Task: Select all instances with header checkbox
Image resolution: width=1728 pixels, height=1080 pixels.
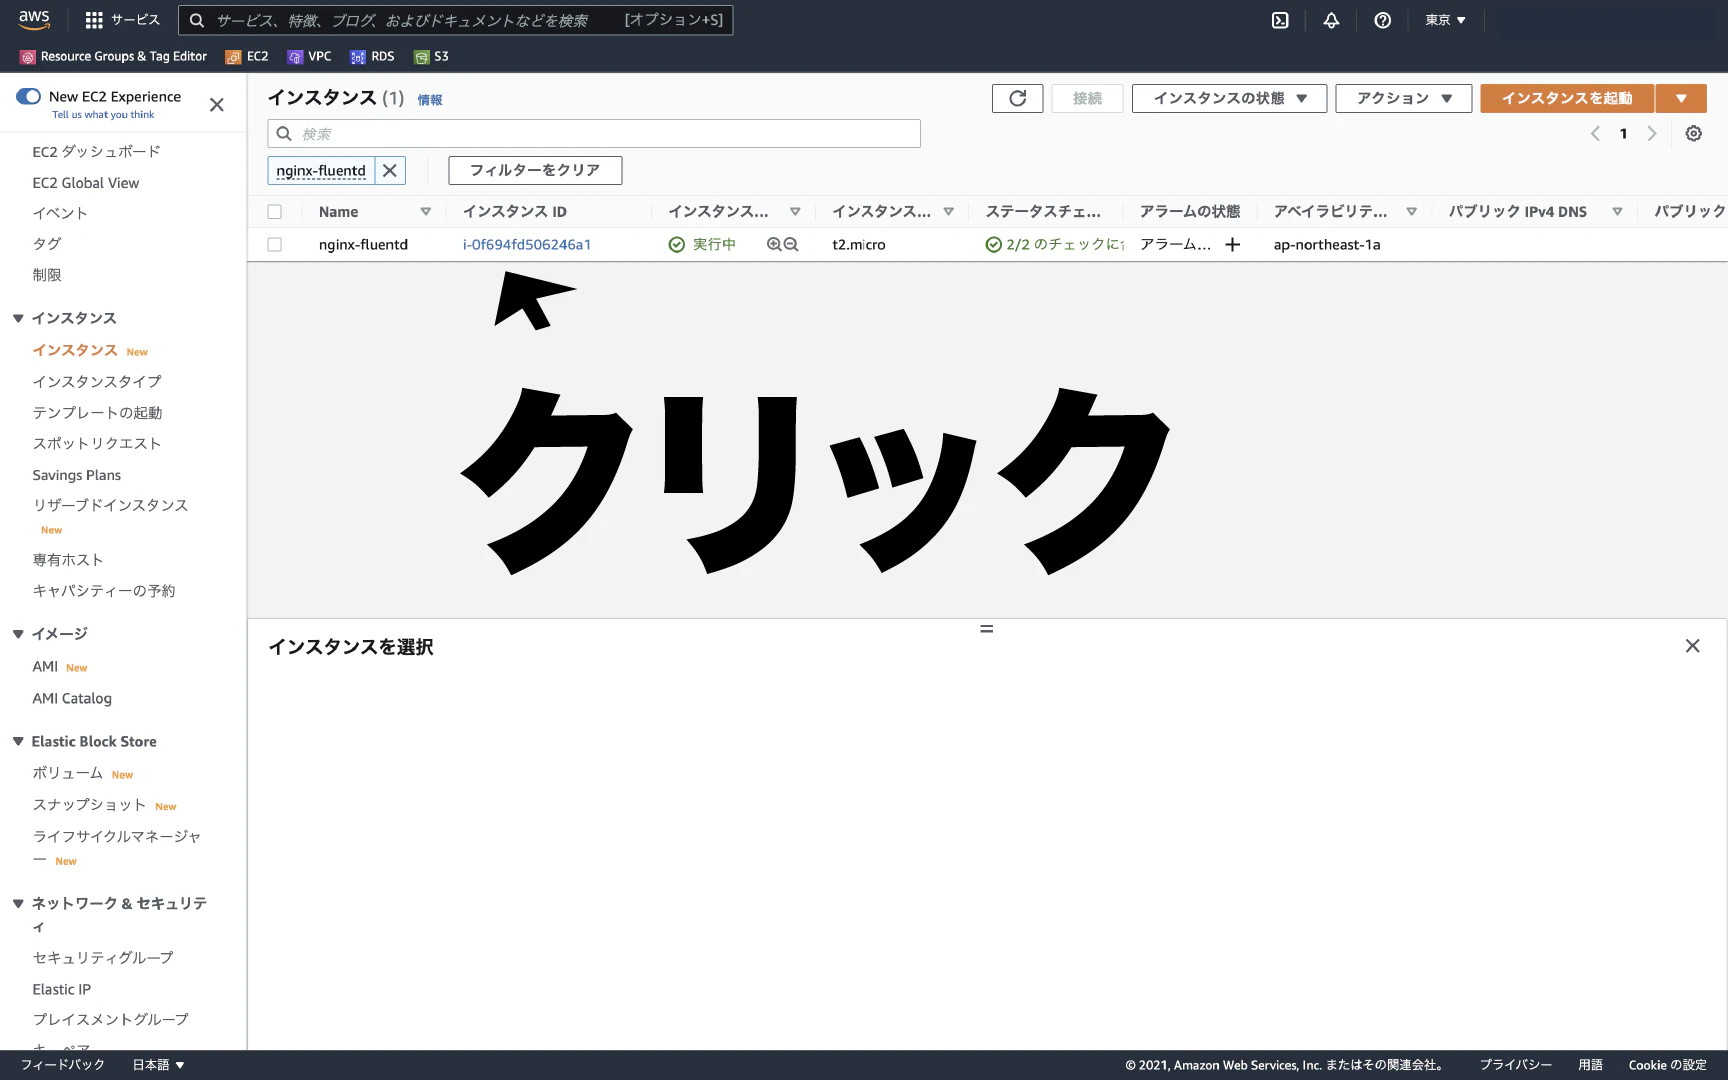Action: point(274,211)
